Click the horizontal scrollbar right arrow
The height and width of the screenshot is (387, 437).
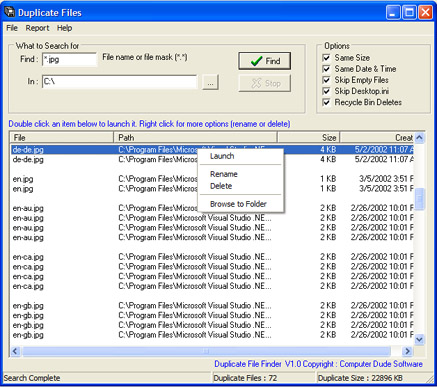pos(407,351)
